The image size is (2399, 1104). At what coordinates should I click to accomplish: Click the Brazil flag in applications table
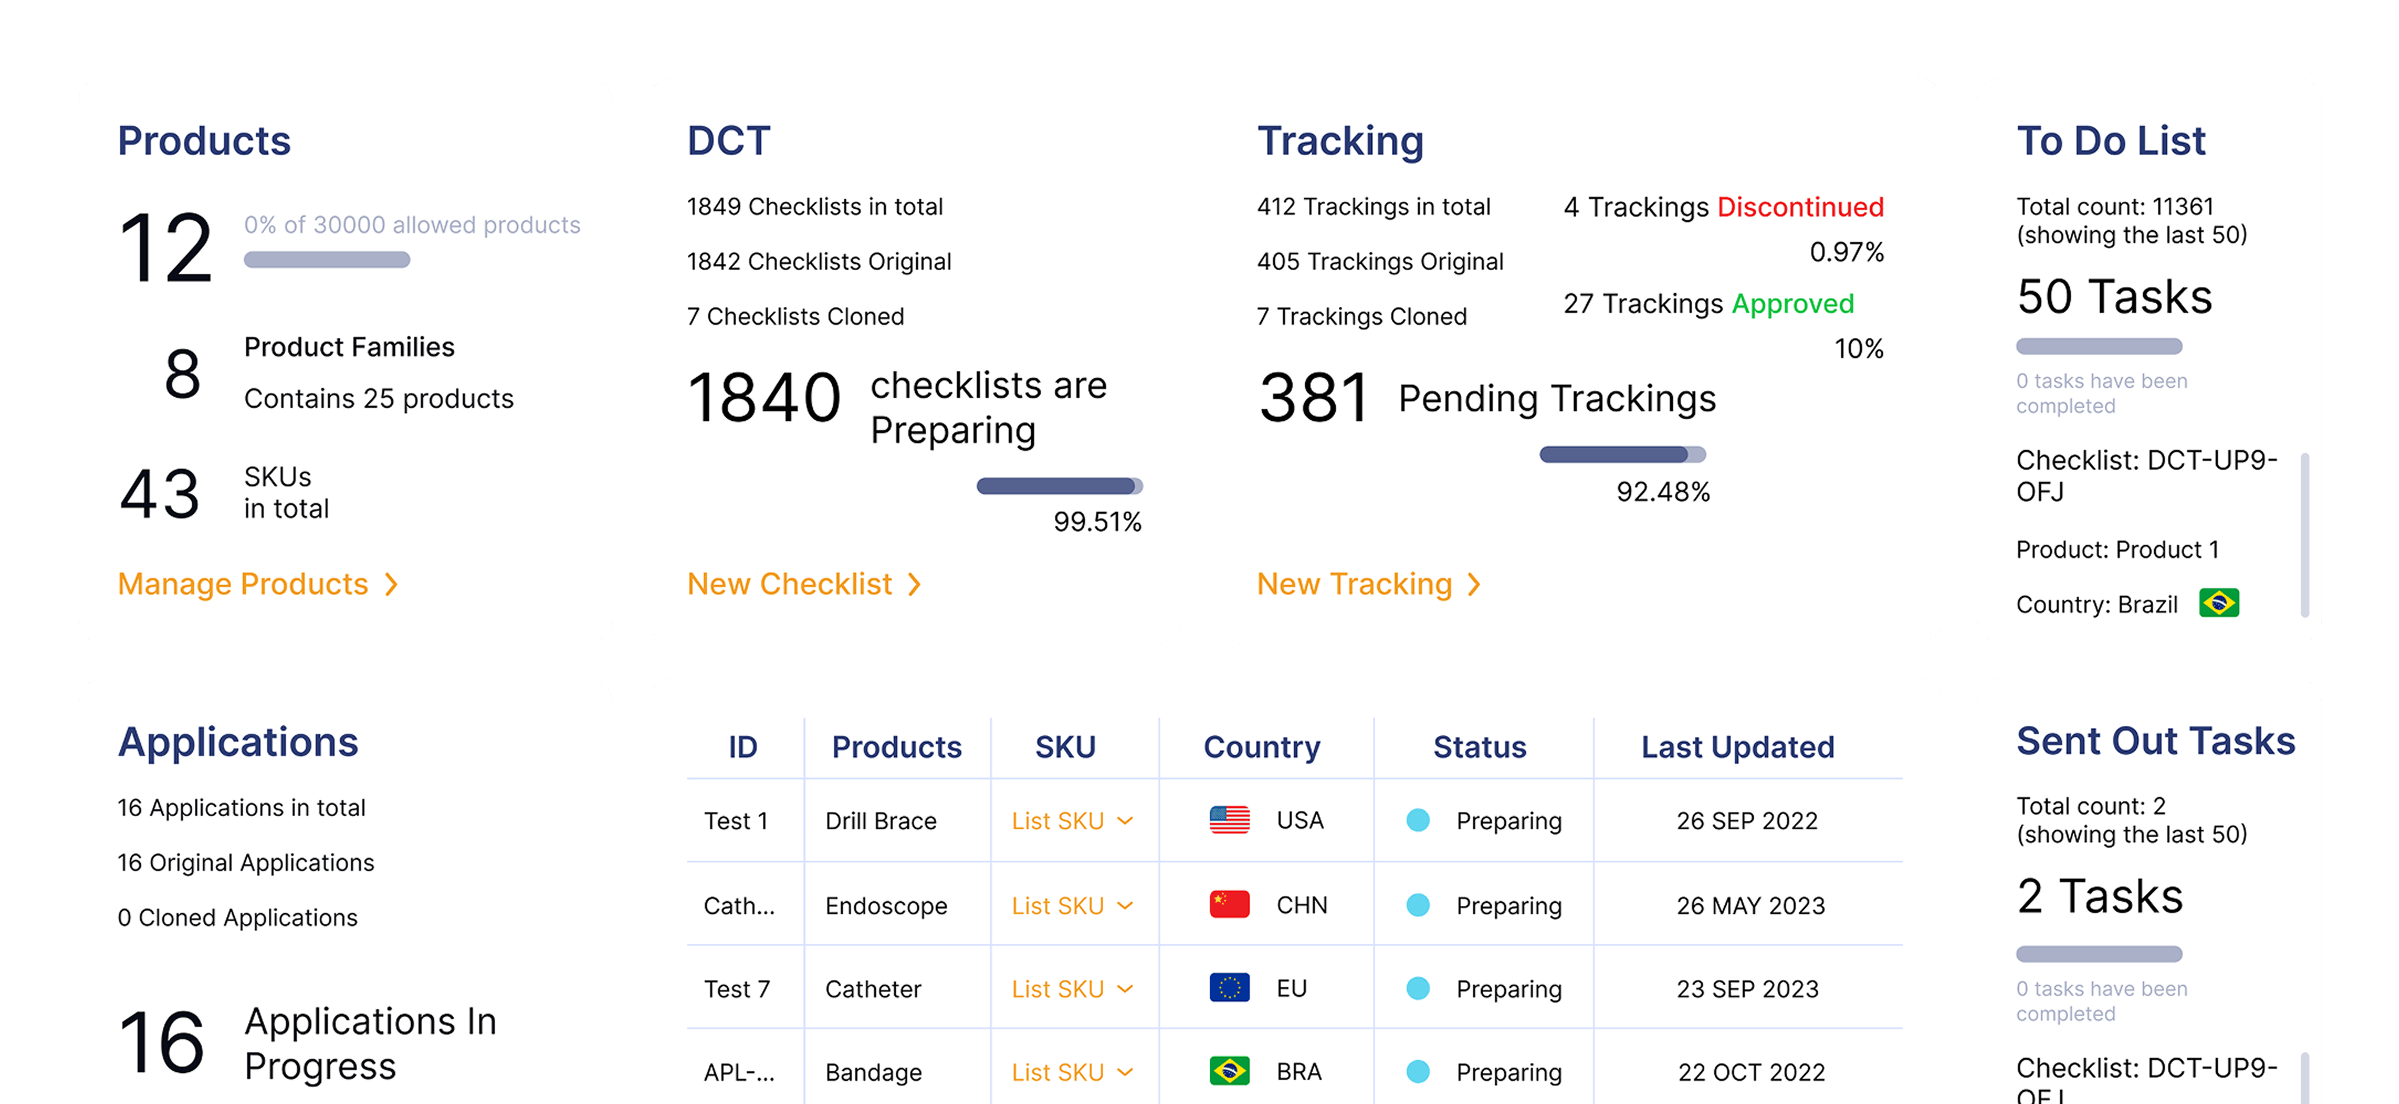[1229, 1071]
